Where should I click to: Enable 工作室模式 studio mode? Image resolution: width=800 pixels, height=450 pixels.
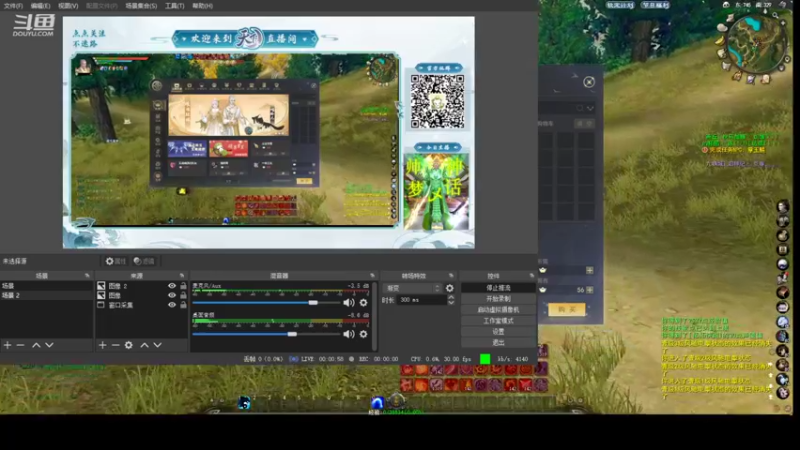[498, 321]
